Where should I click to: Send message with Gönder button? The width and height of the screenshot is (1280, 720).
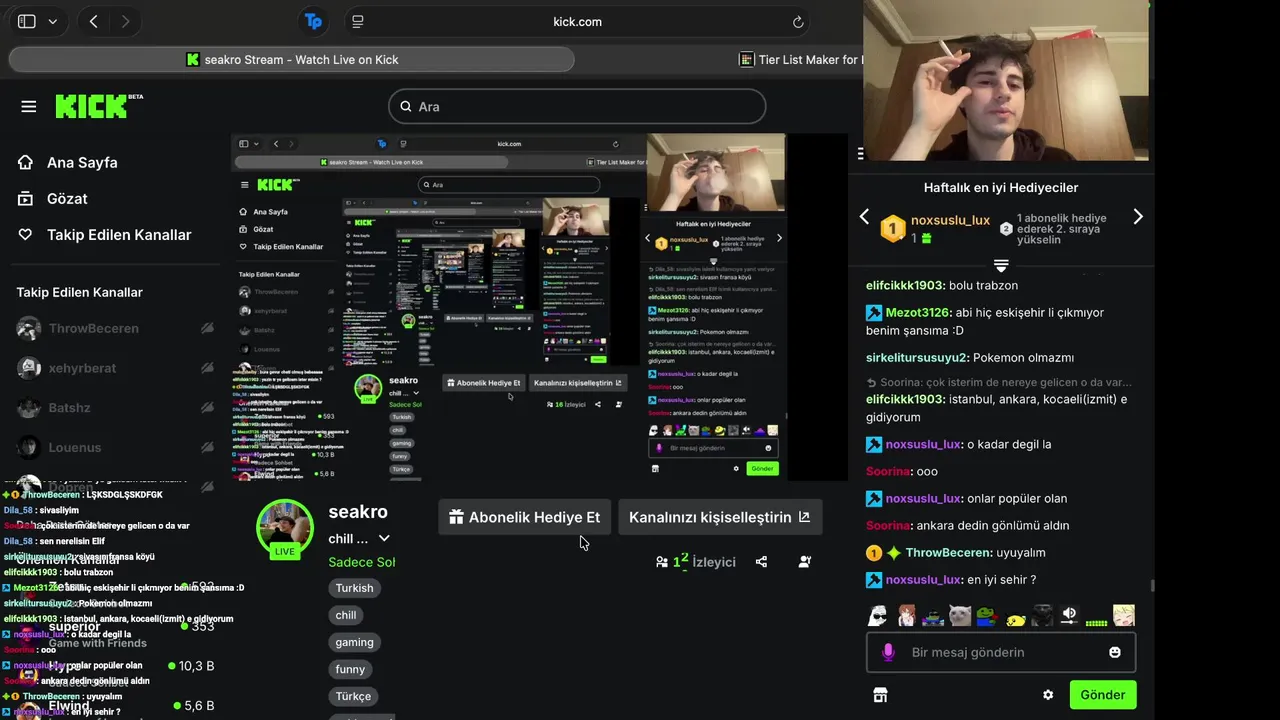tap(1103, 695)
